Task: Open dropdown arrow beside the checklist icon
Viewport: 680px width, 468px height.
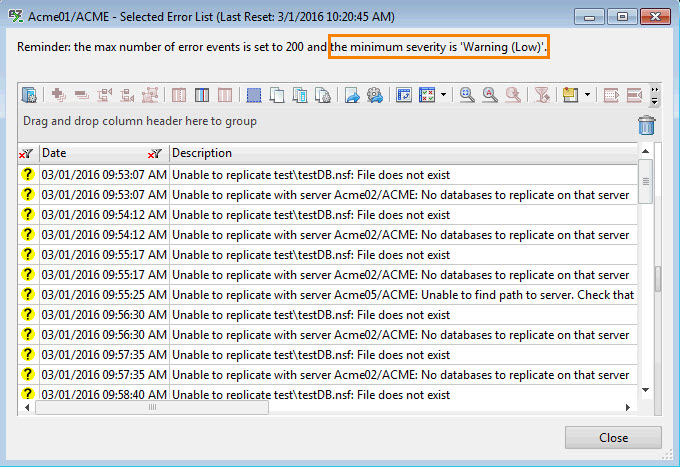Action: [x=444, y=95]
